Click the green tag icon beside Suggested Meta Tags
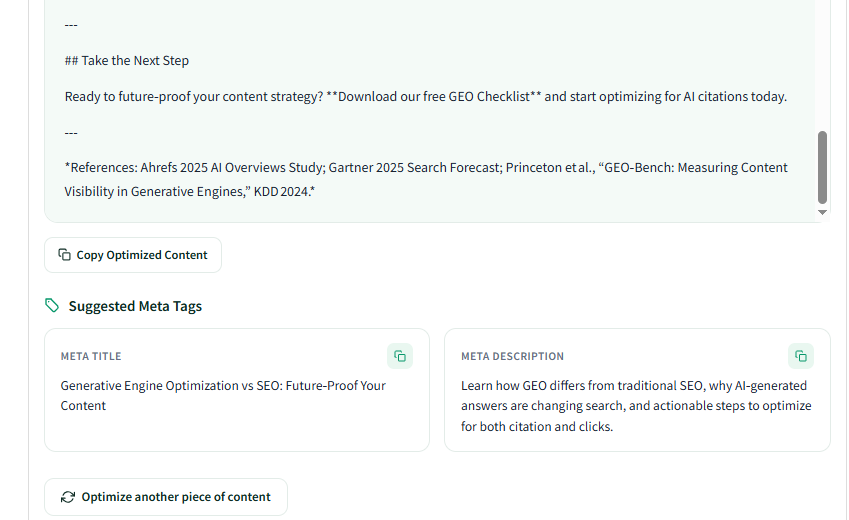 click(52, 306)
